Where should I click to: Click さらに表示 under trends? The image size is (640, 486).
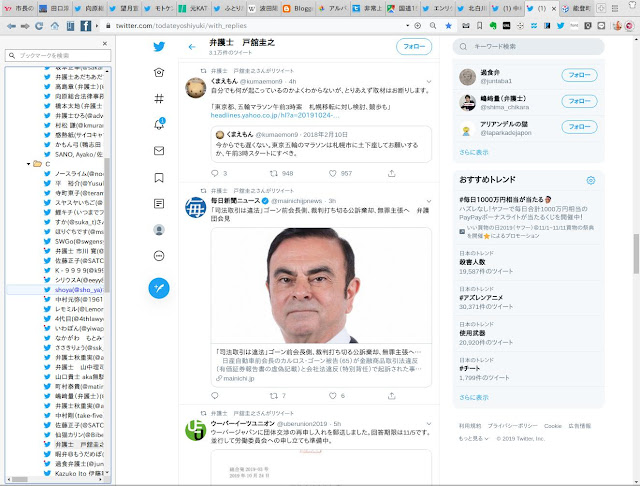click(x=473, y=397)
